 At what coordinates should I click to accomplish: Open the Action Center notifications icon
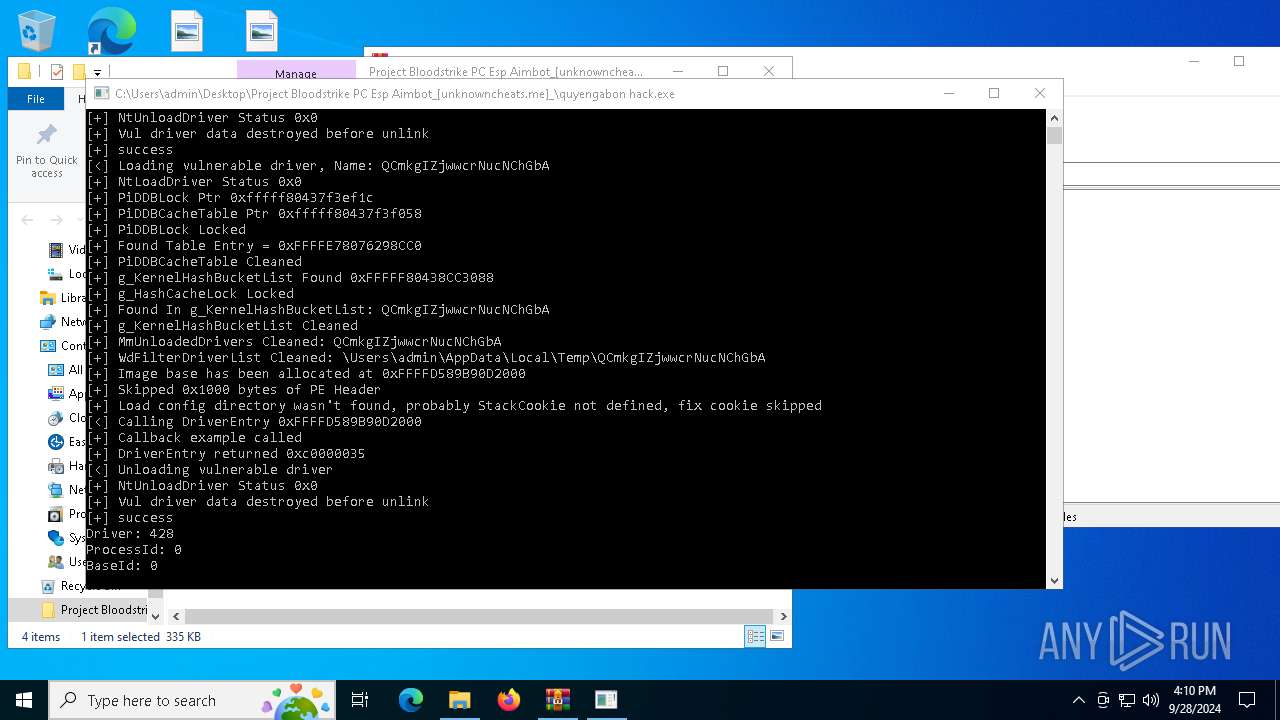1247,700
